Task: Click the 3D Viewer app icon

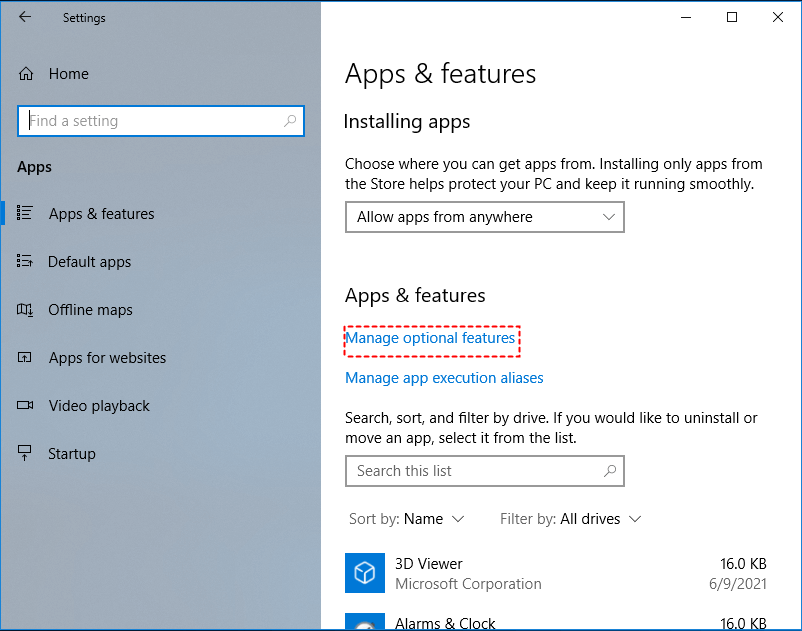Action: [x=365, y=573]
